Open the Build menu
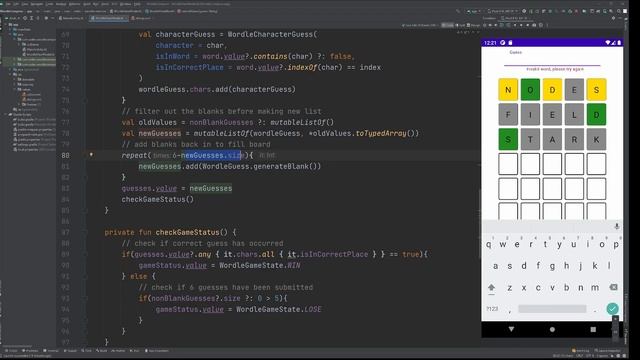The image size is (640, 360). tap(87, 4)
